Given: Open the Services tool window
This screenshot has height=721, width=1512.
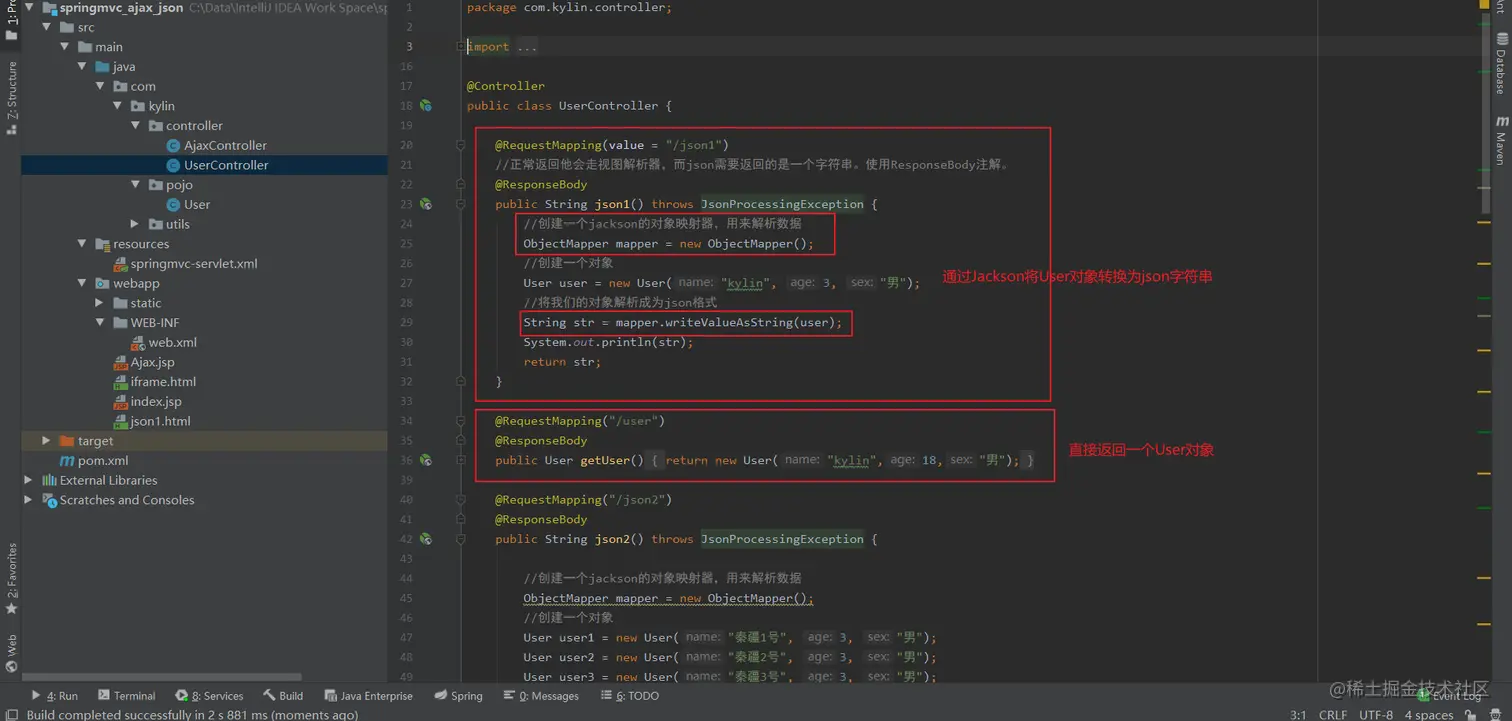Looking at the screenshot, I should click(209, 696).
